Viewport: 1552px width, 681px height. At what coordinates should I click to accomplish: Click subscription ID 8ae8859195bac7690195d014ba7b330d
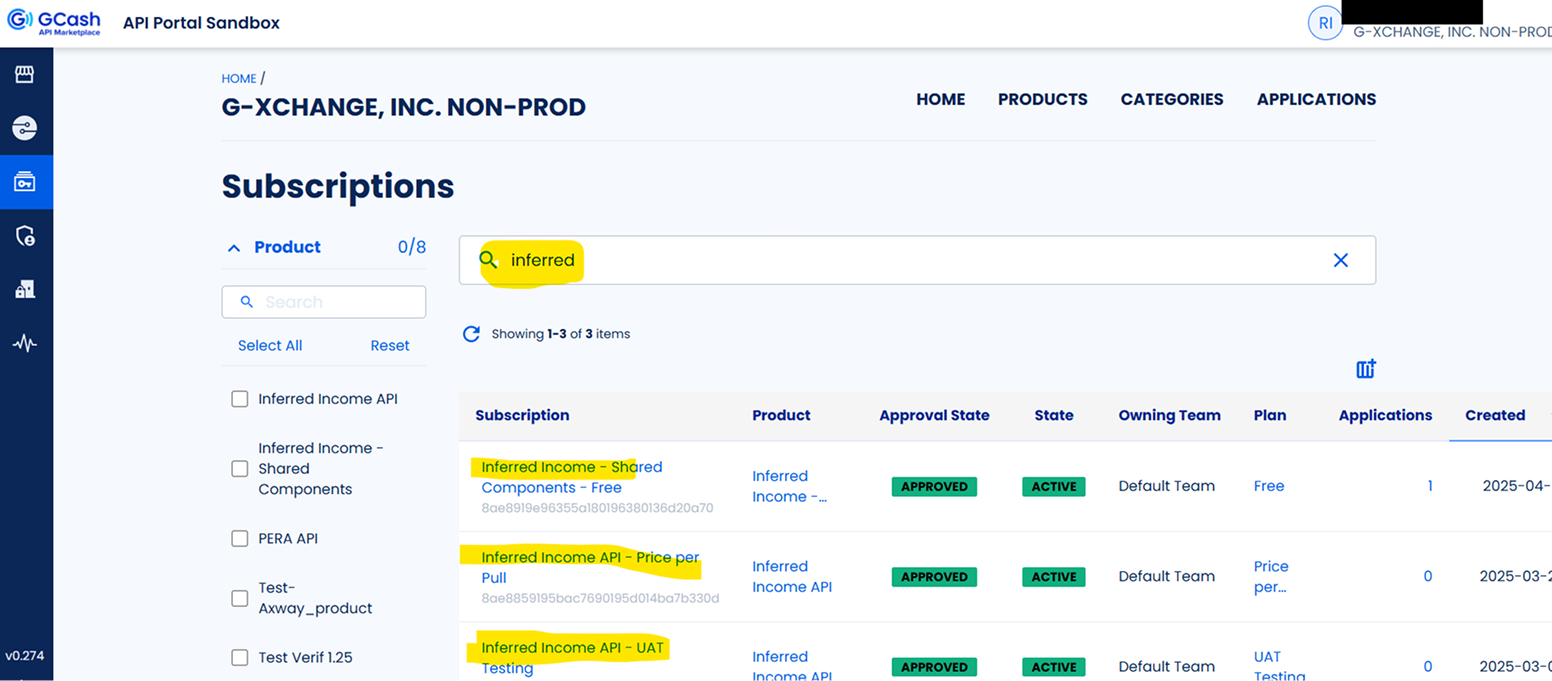click(600, 599)
